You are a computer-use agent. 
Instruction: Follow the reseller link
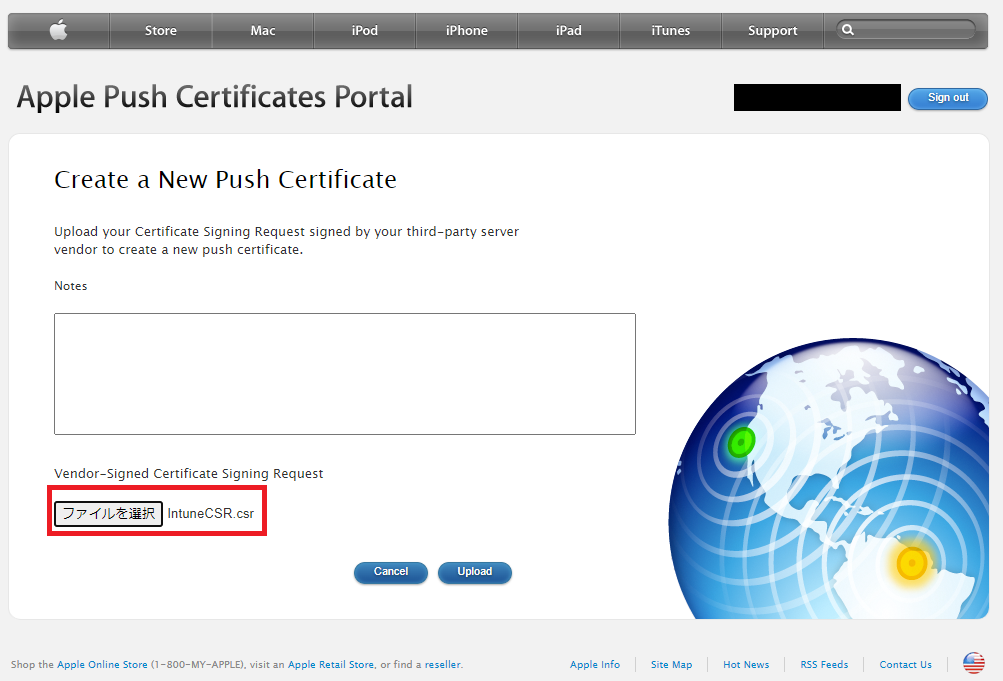click(443, 664)
